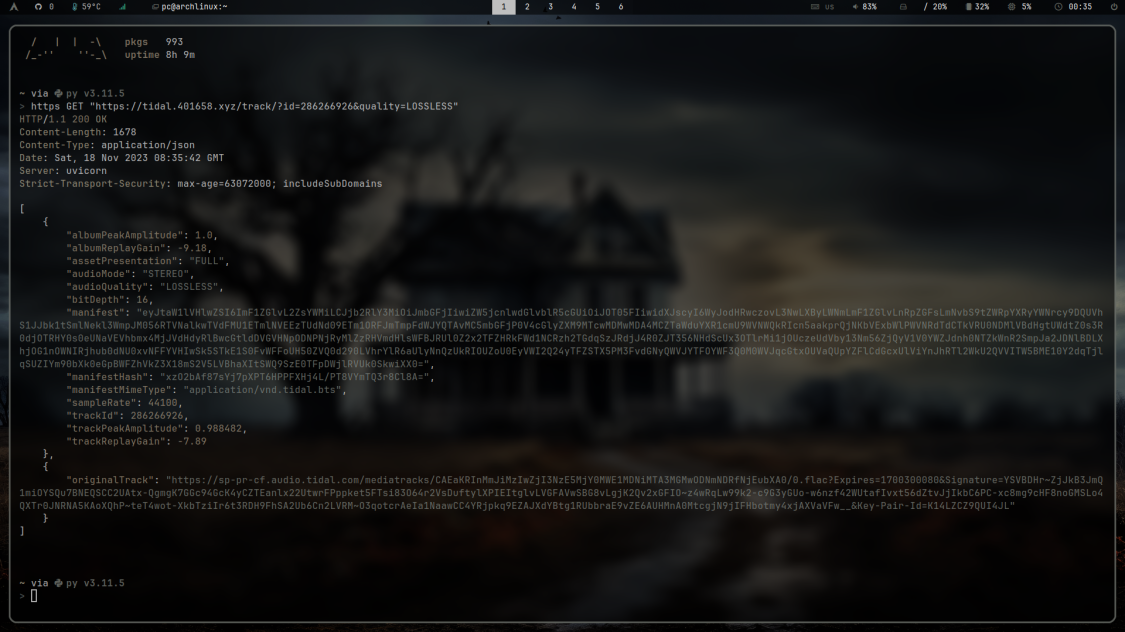Click the "manifestMimeType" line
The height and width of the screenshot is (632, 1125).
point(207,390)
